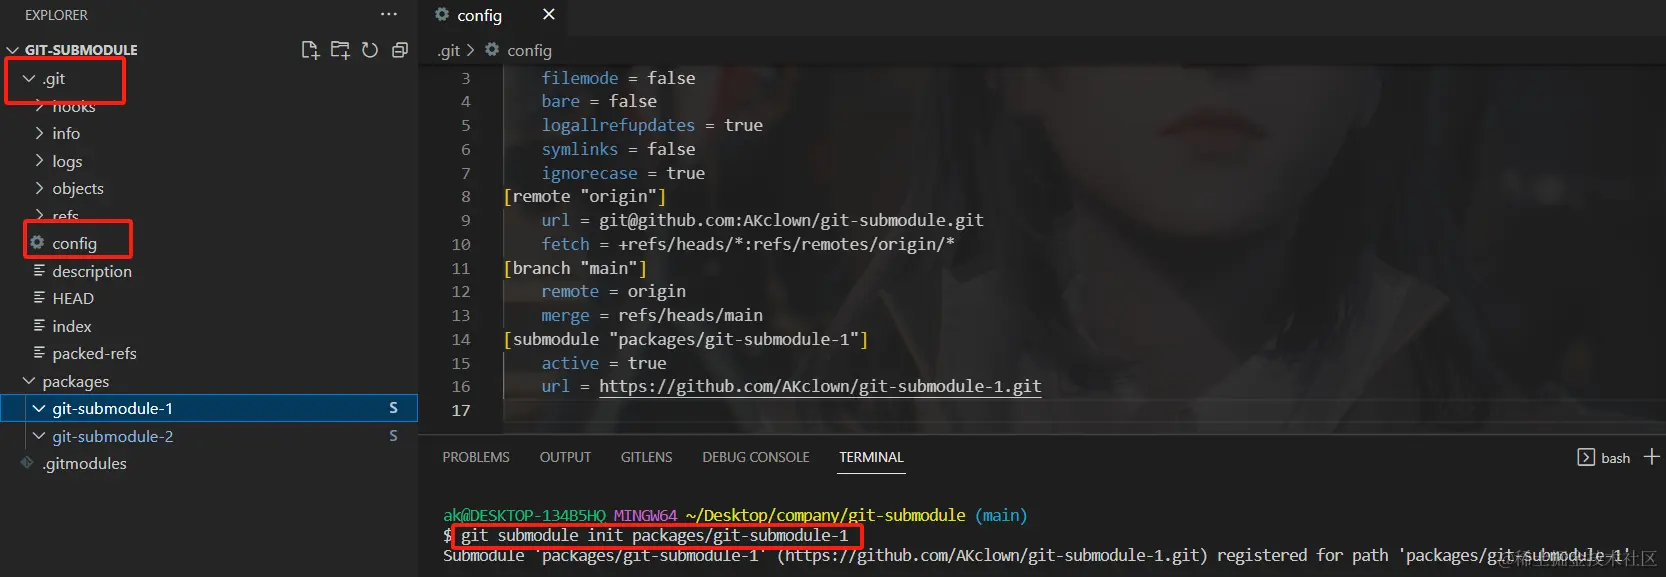
Task: Click the '[branch "main"]' section header
Action: [575, 268]
